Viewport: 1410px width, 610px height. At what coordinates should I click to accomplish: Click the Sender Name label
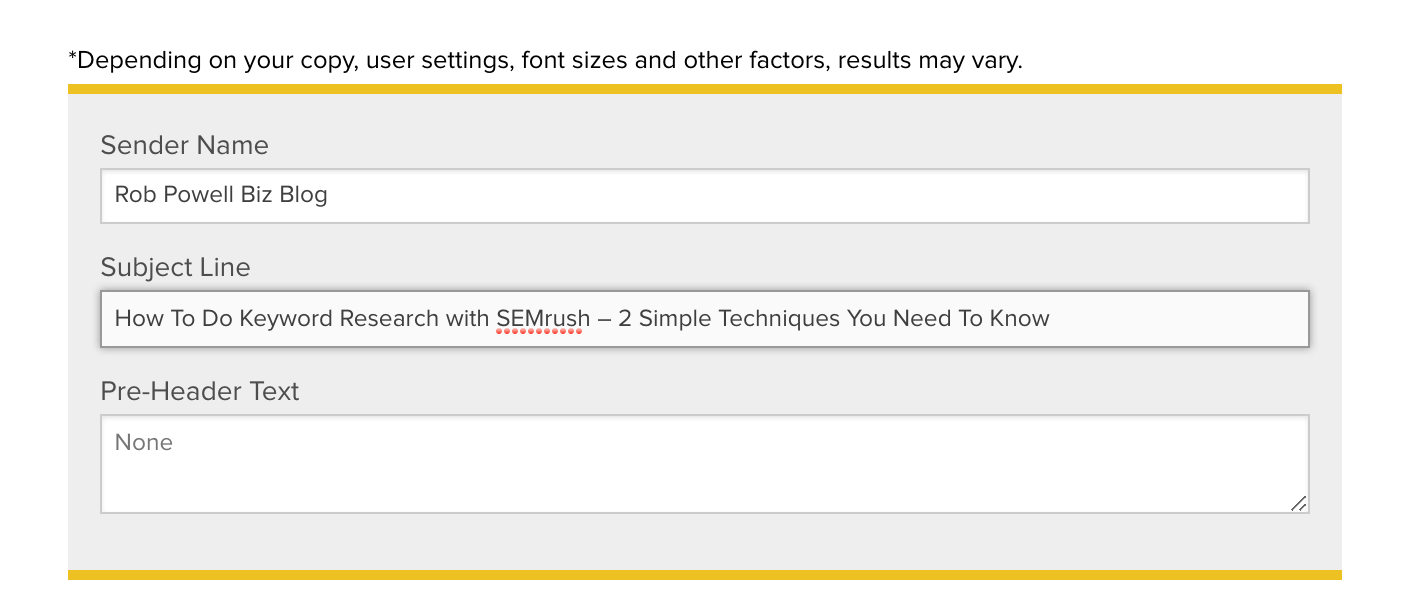pos(184,145)
